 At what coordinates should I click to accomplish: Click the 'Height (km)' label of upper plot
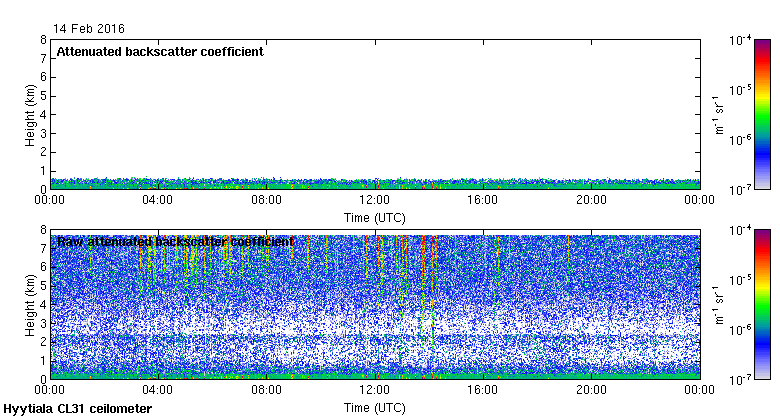31,115
